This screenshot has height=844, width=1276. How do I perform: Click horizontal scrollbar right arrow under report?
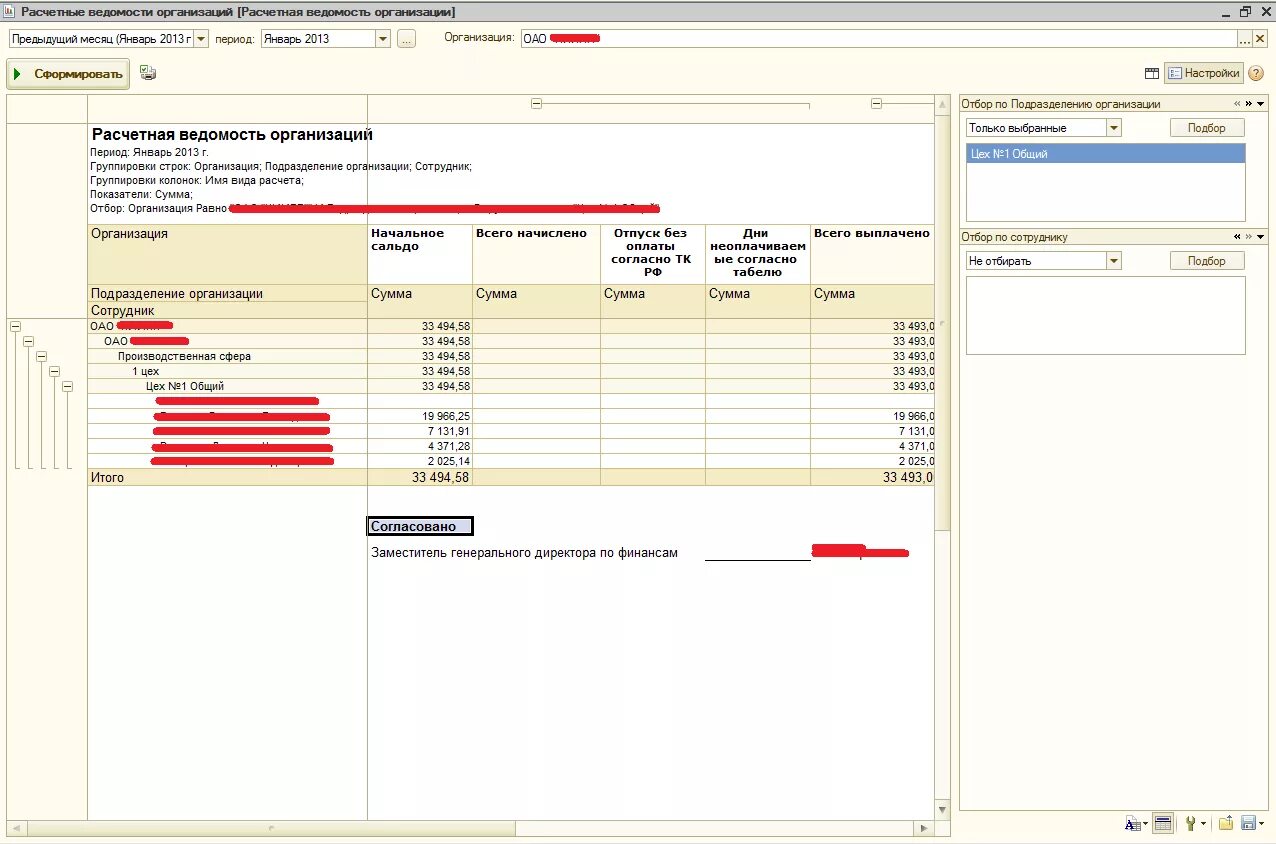924,828
